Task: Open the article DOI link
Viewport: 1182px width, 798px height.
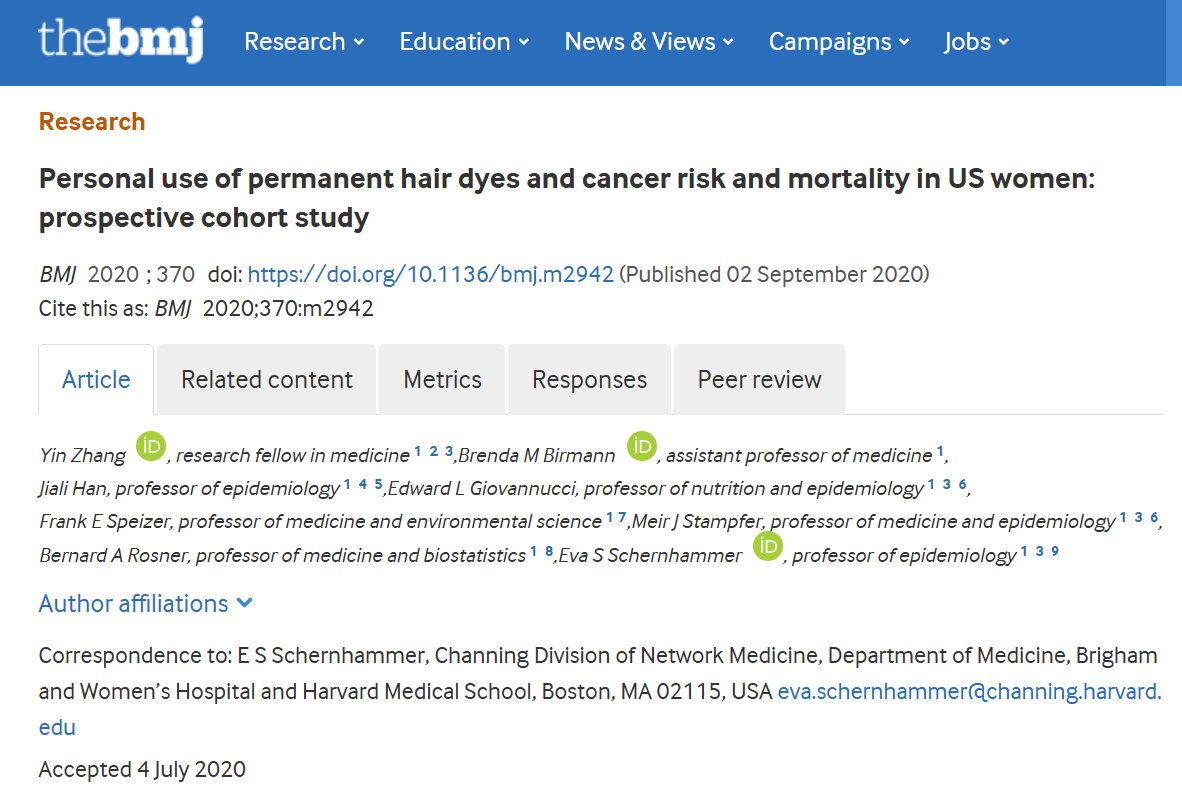Action: point(430,274)
